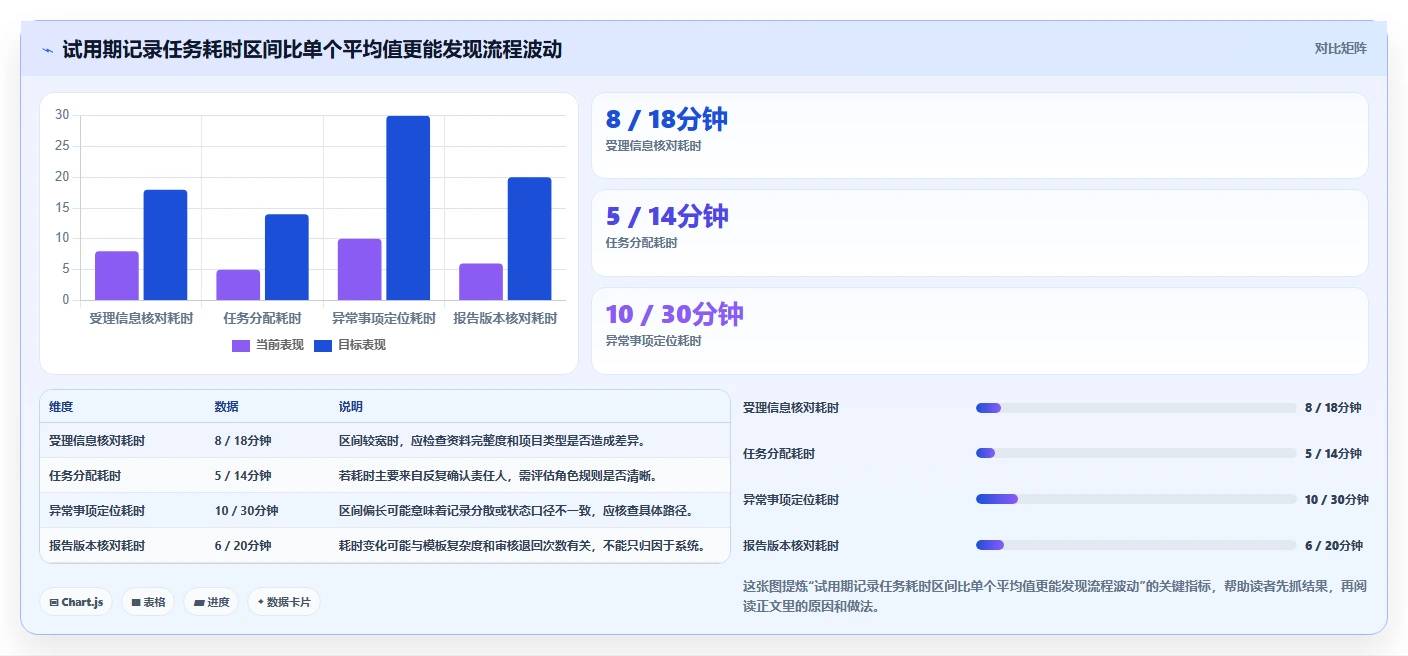
Task: Select table cell 6 / 20分钟
Action: [x=243, y=546]
